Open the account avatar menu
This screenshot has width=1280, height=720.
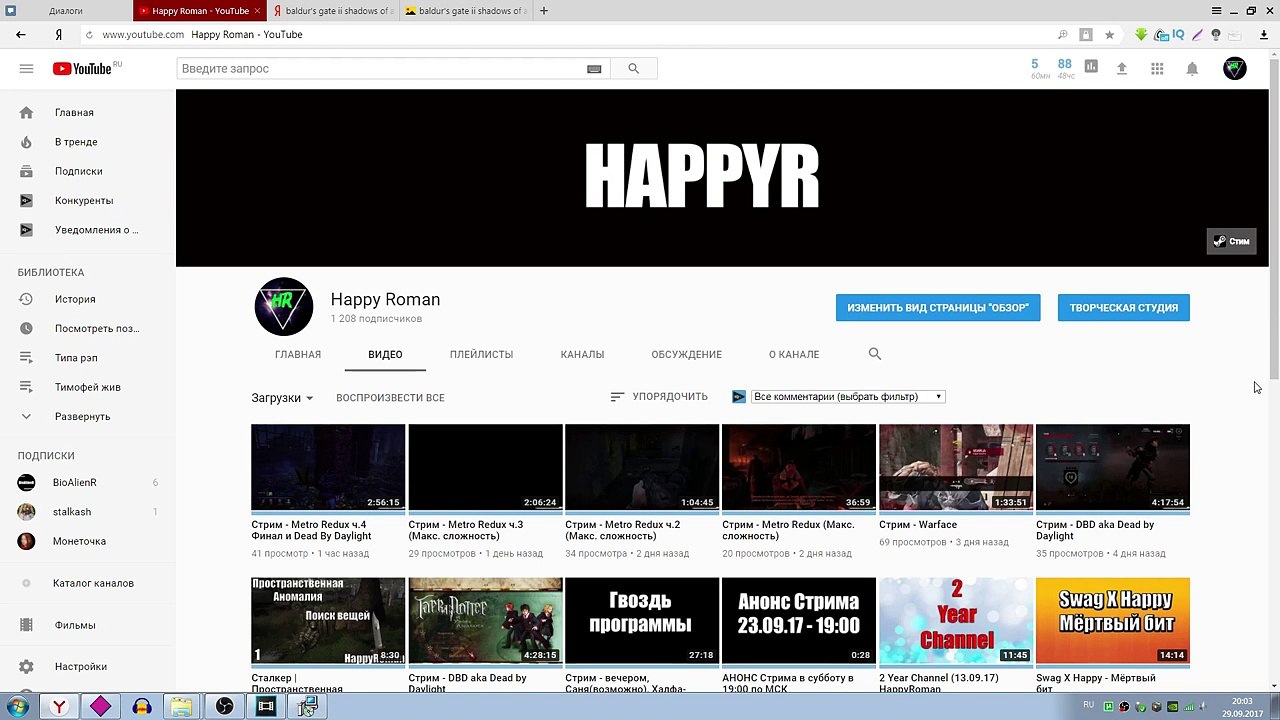coord(1235,68)
